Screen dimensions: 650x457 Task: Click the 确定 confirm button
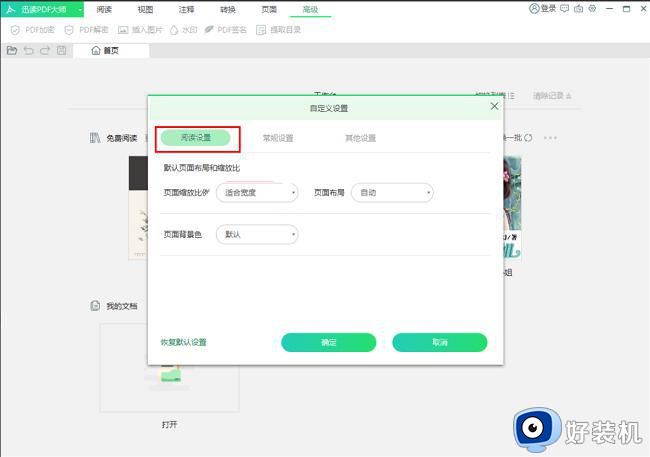(x=329, y=343)
